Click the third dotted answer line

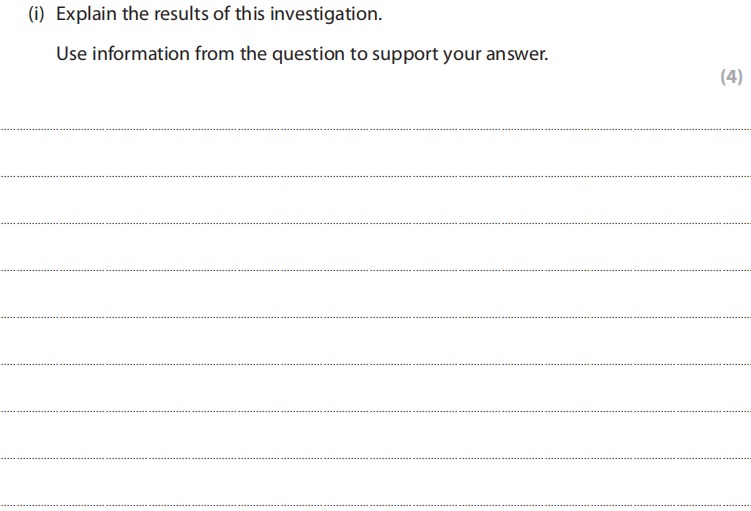click(375, 223)
